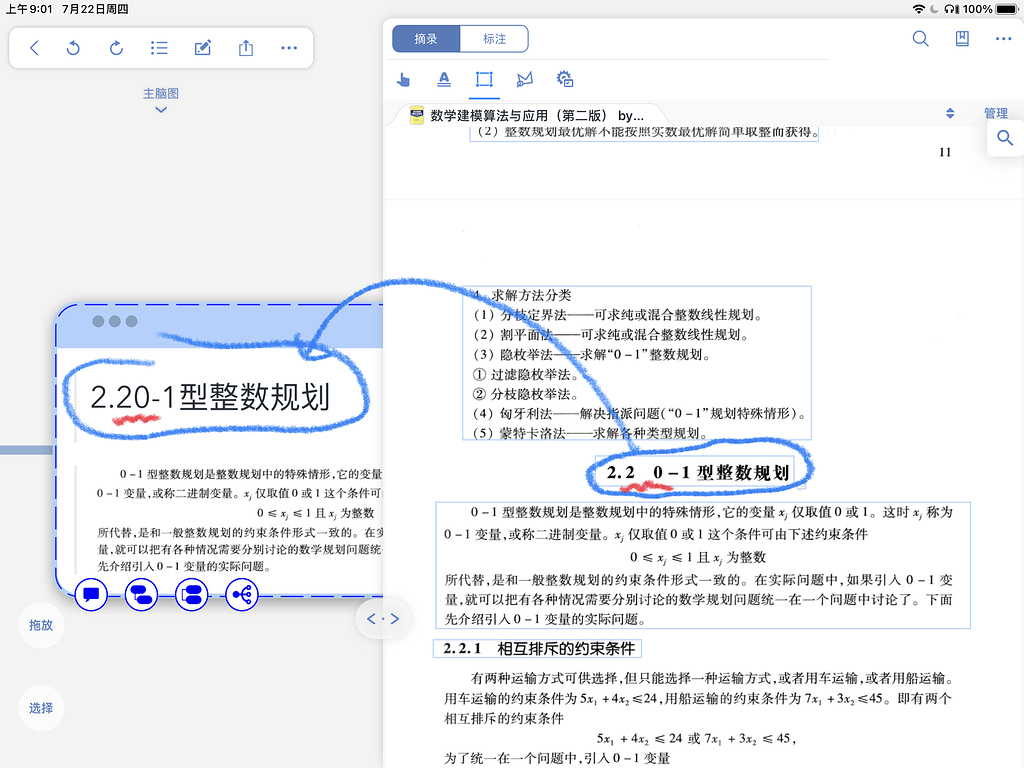Share the mindmap via the export icon
Image resolution: width=1024 pixels, height=768 pixels.
[x=246, y=47]
